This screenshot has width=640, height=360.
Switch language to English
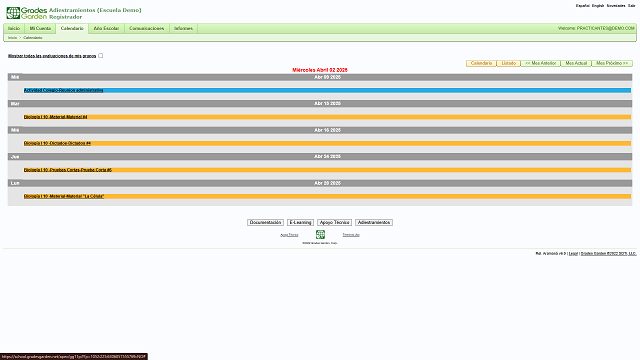coord(598,6)
